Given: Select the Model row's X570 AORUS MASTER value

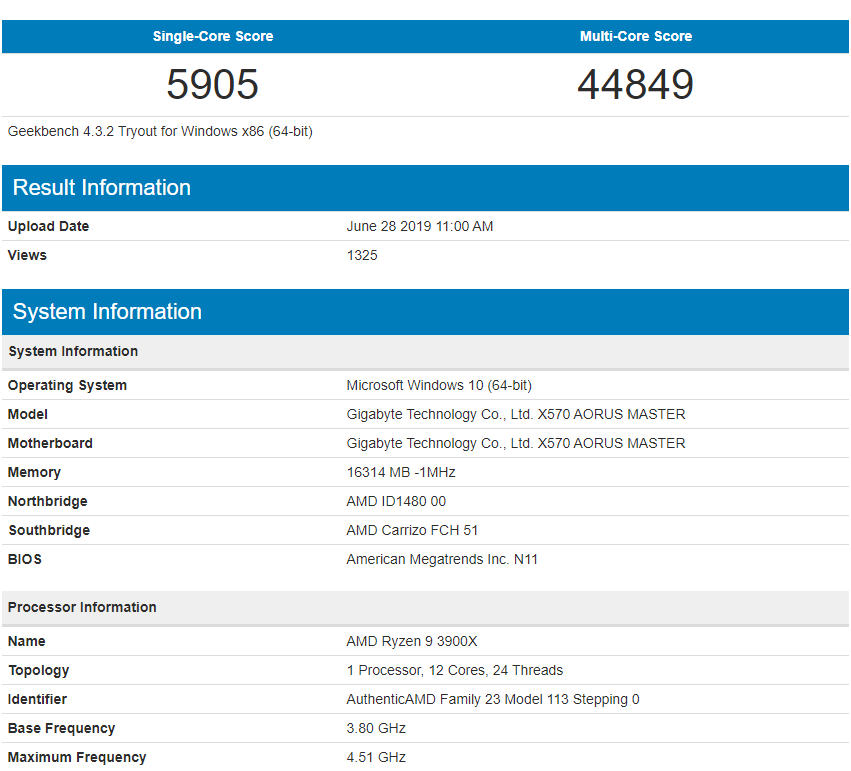Looking at the screenshot, I should tap(516, 414).
